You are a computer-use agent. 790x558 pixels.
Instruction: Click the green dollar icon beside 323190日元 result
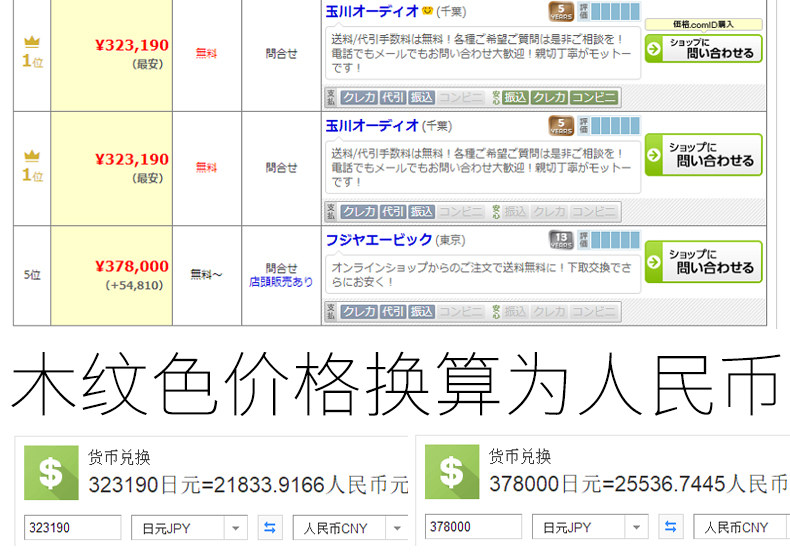pos(51,473)
